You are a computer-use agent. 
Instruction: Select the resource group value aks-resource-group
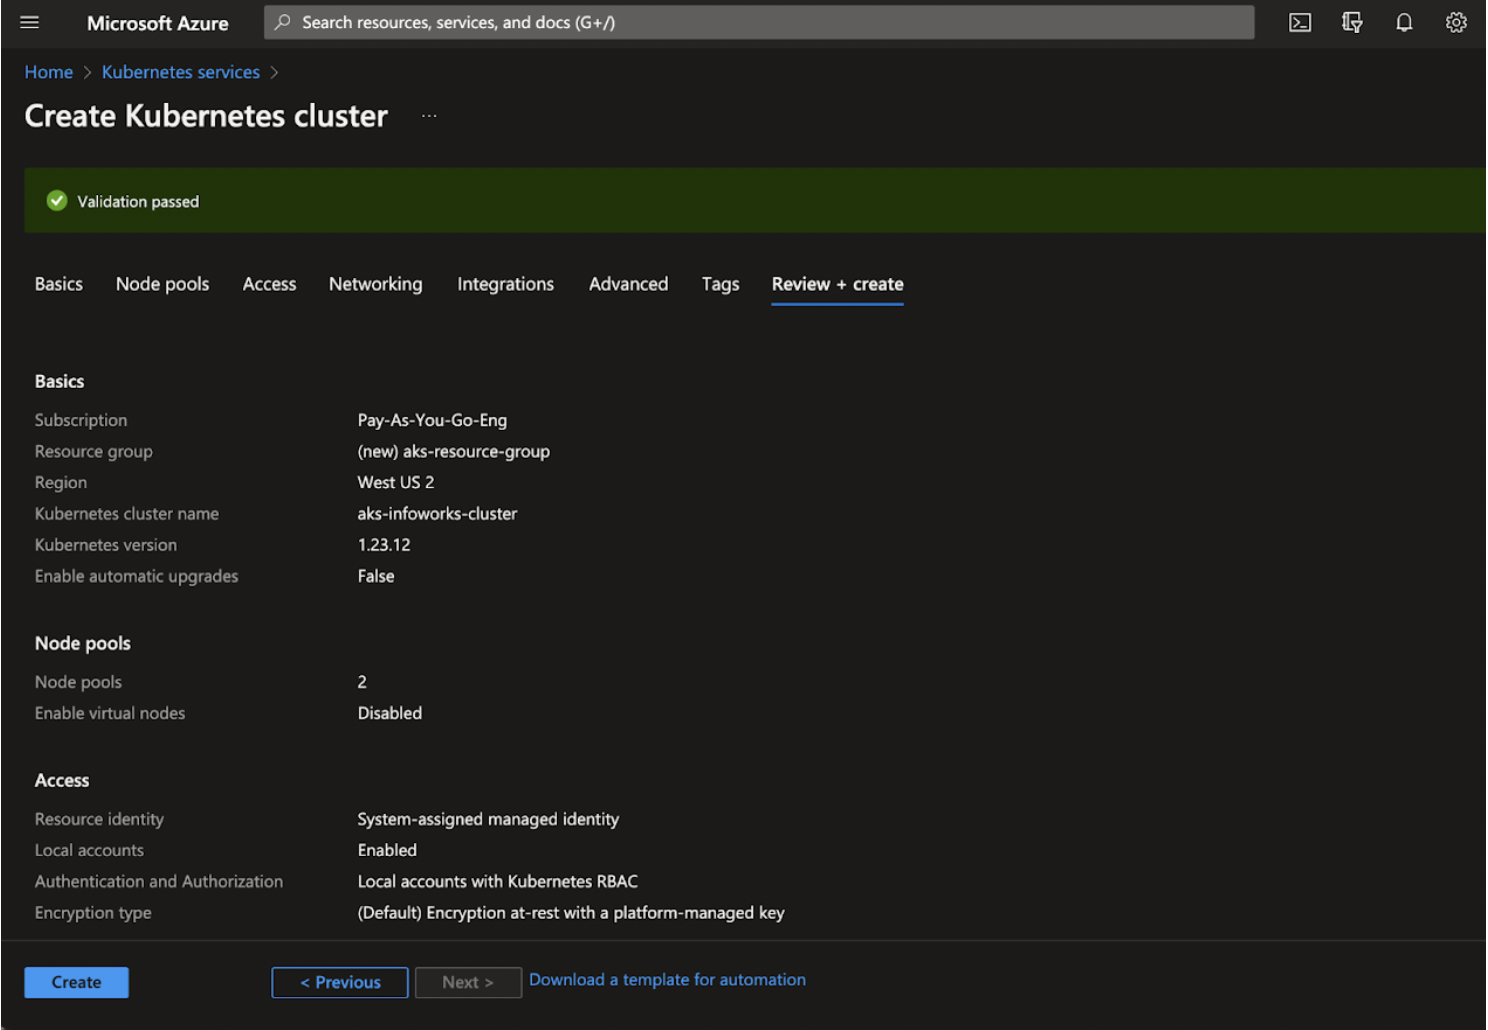[x=454, y=451]
